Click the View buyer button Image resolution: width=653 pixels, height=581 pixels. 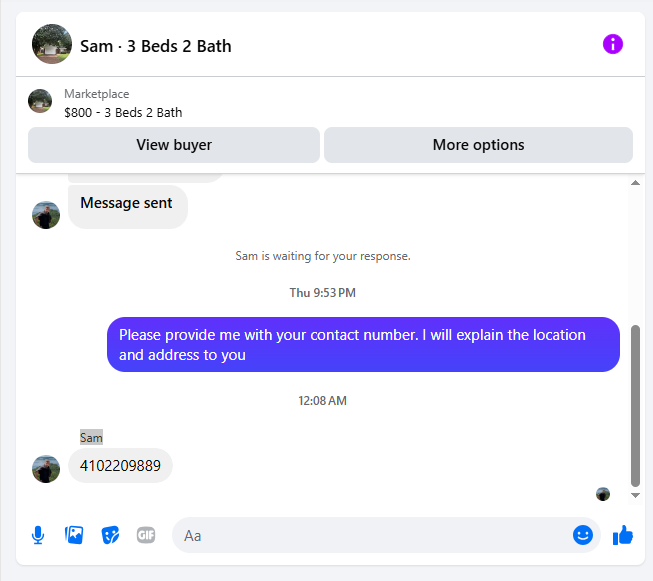click(x=174, y=145)
